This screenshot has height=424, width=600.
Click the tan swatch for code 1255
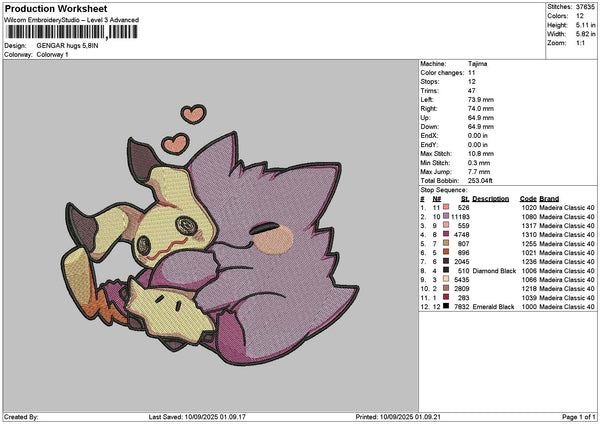point(446,243)
